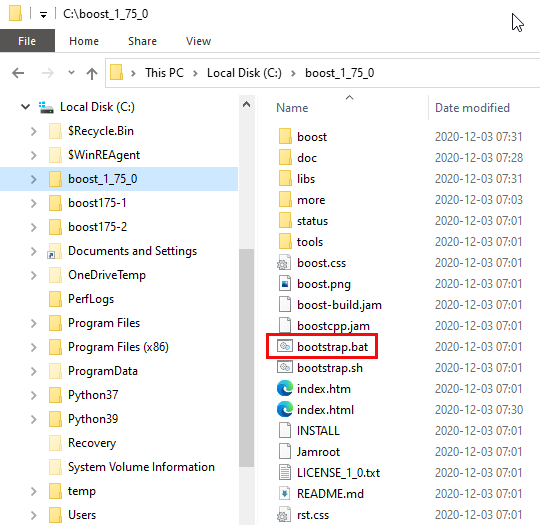Open the Share ribbon tab
540x525 pixels.
(142, 41)
